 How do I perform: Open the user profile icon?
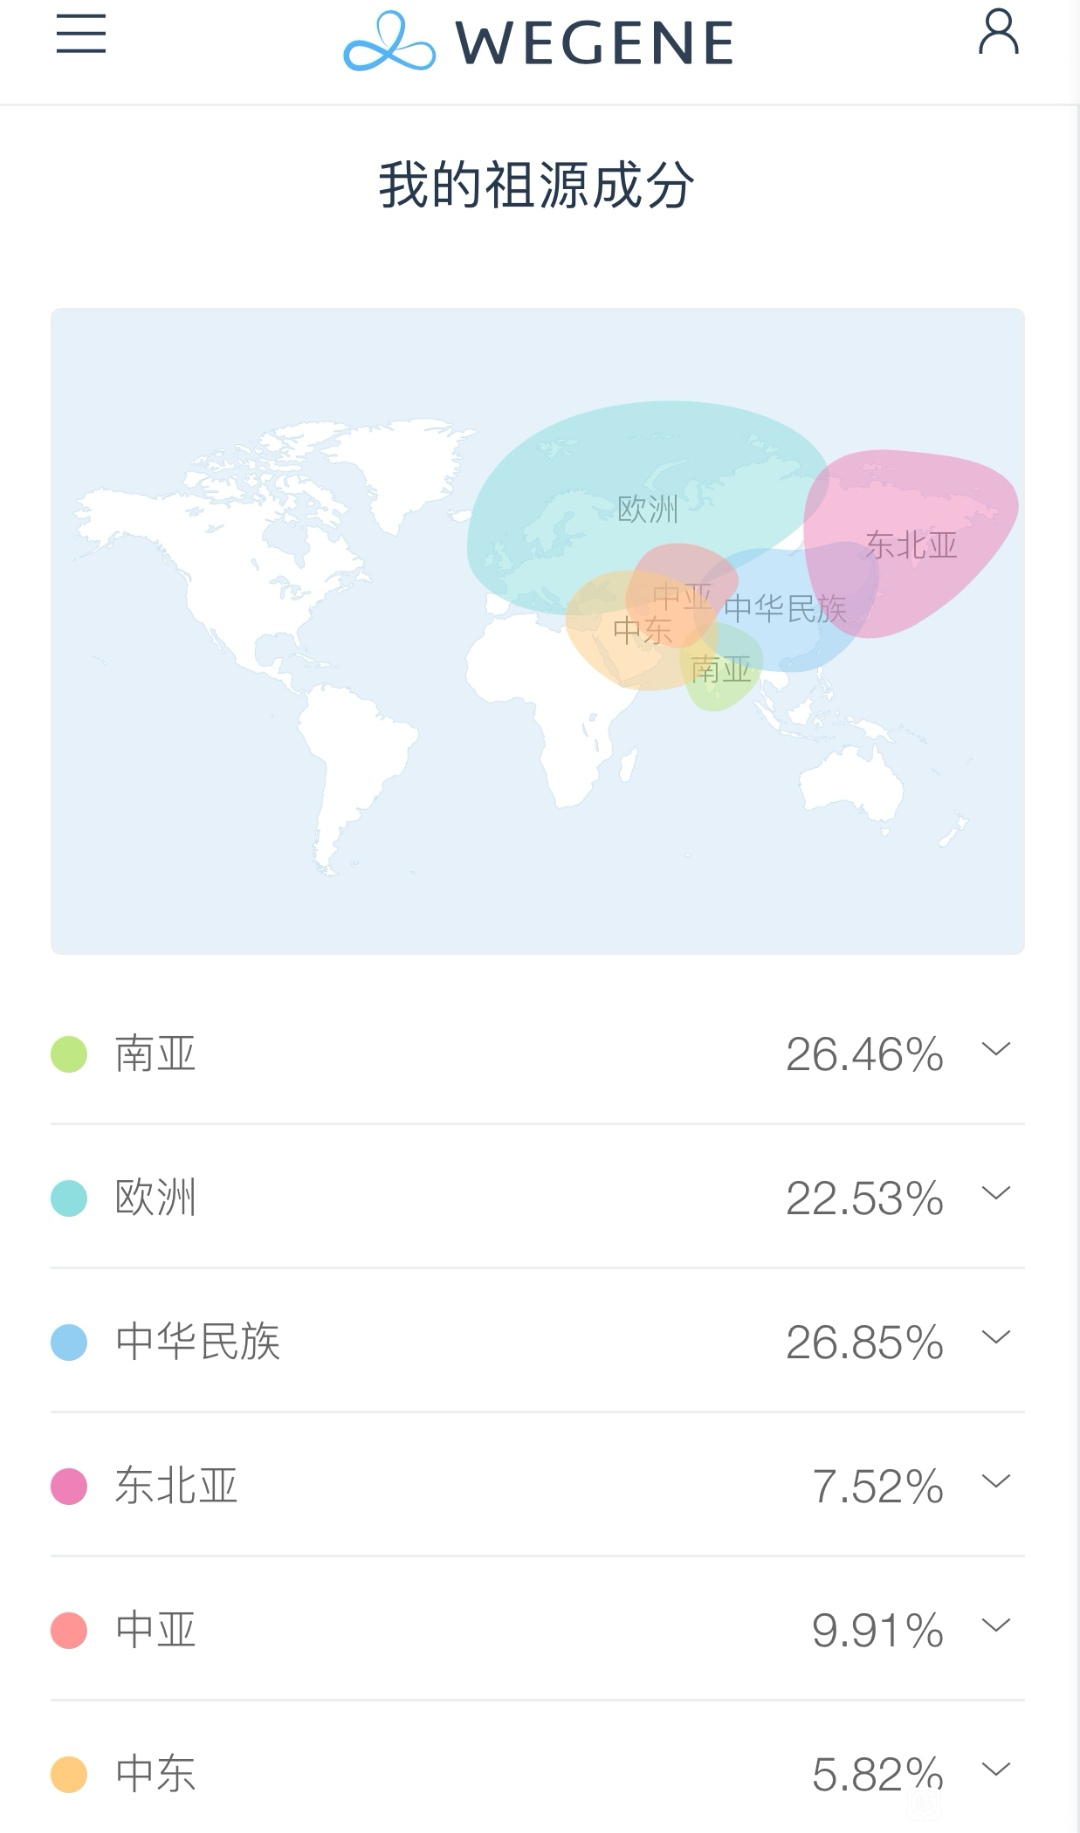[998, 32]
